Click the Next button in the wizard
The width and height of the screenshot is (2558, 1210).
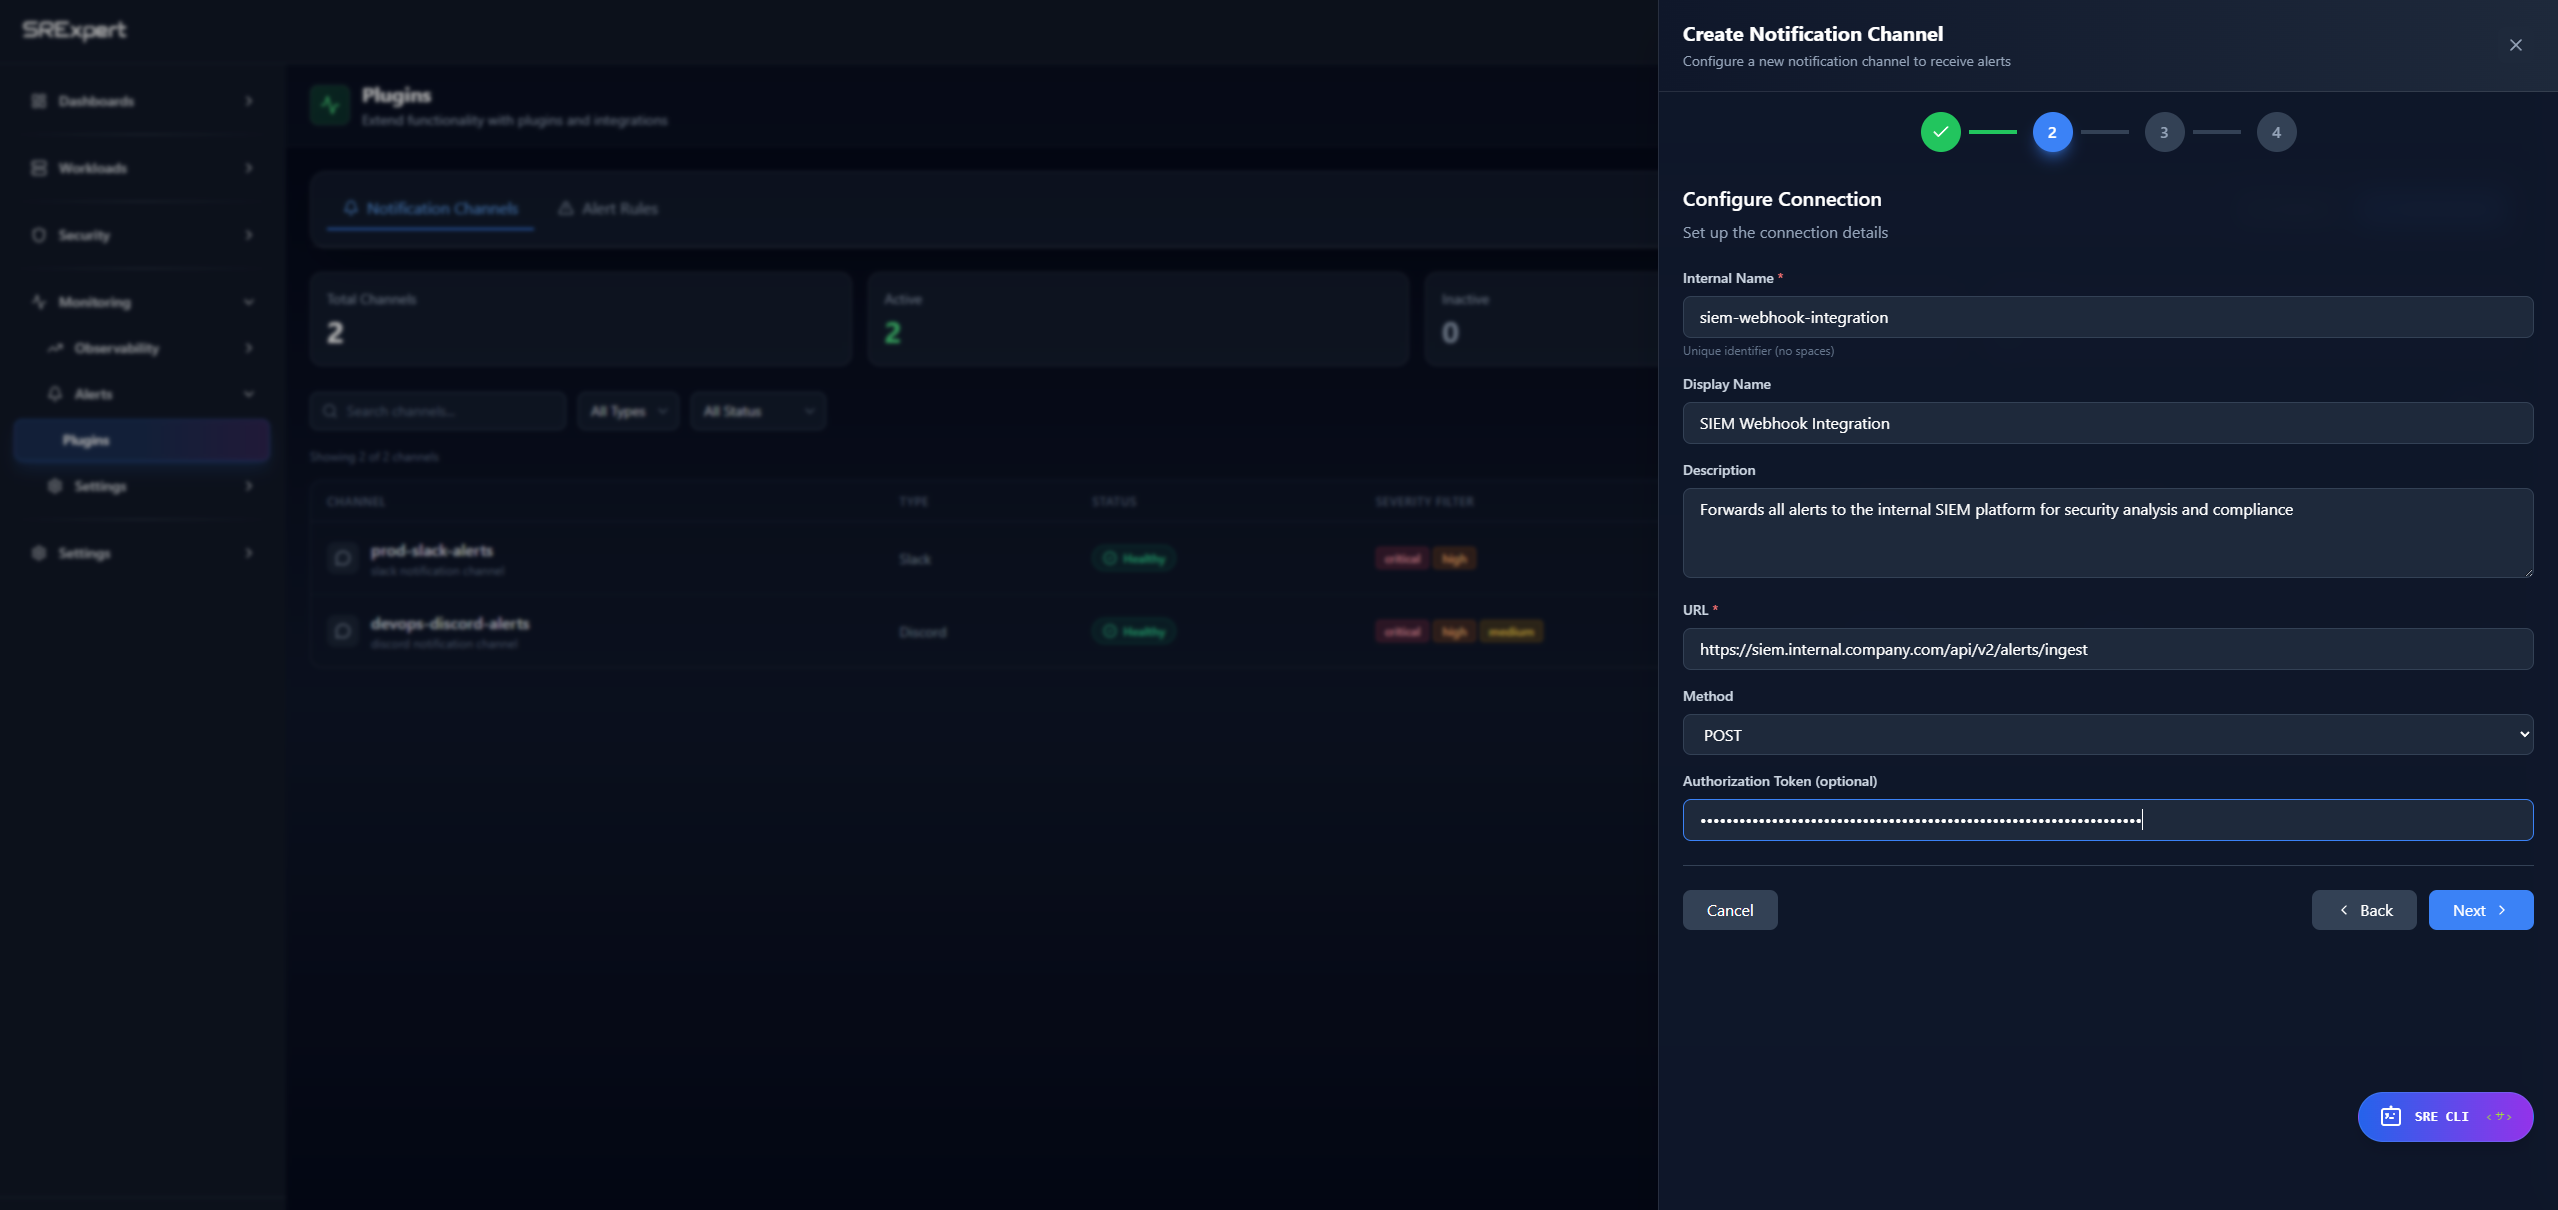[x=2480, y=910]
